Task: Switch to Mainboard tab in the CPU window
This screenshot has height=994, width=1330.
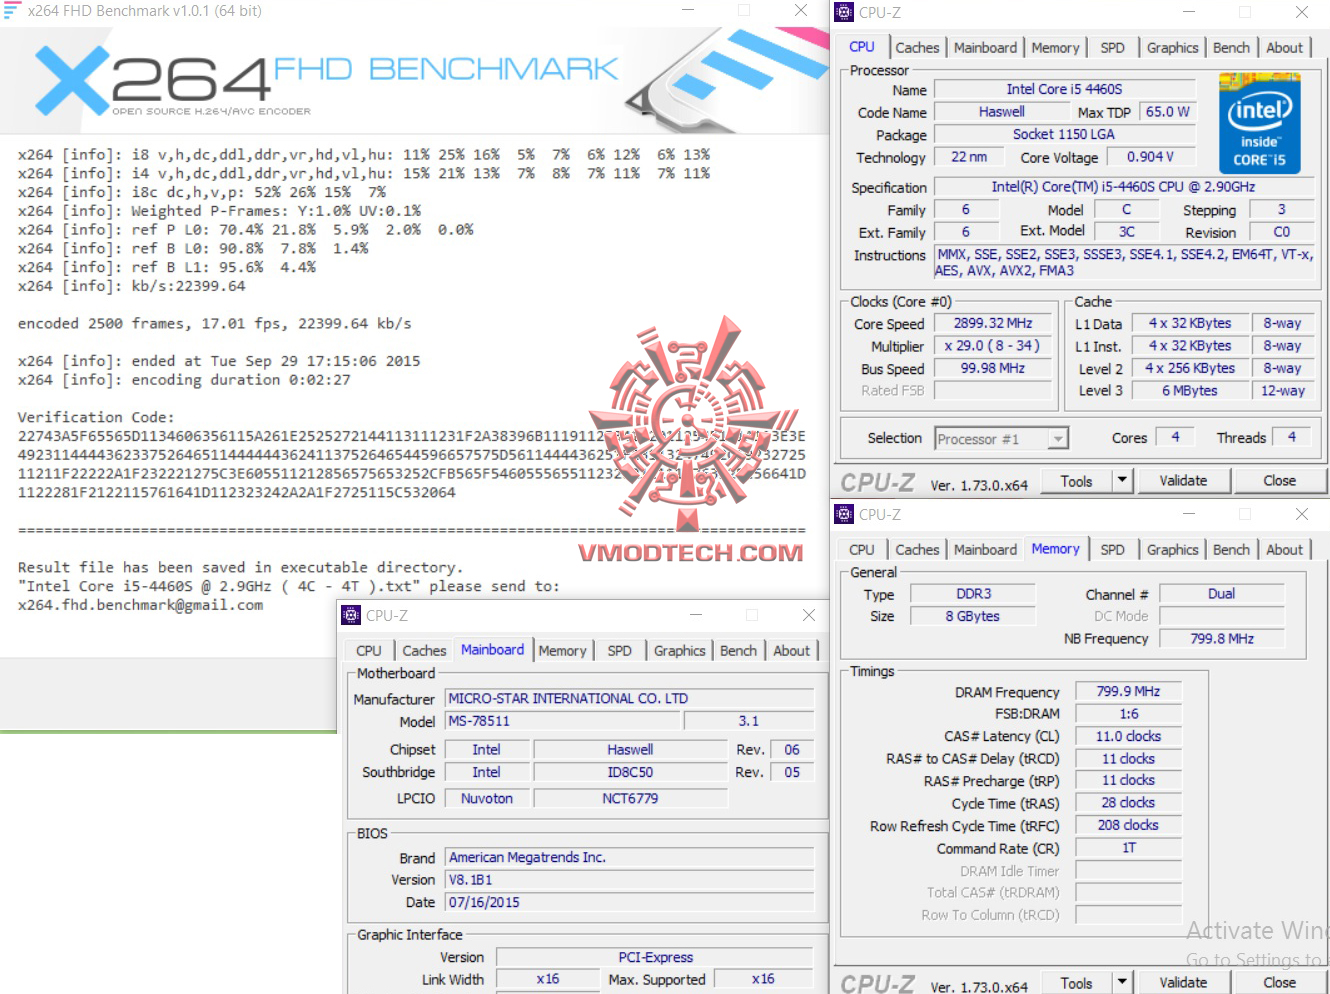Action: click(985, 48)
